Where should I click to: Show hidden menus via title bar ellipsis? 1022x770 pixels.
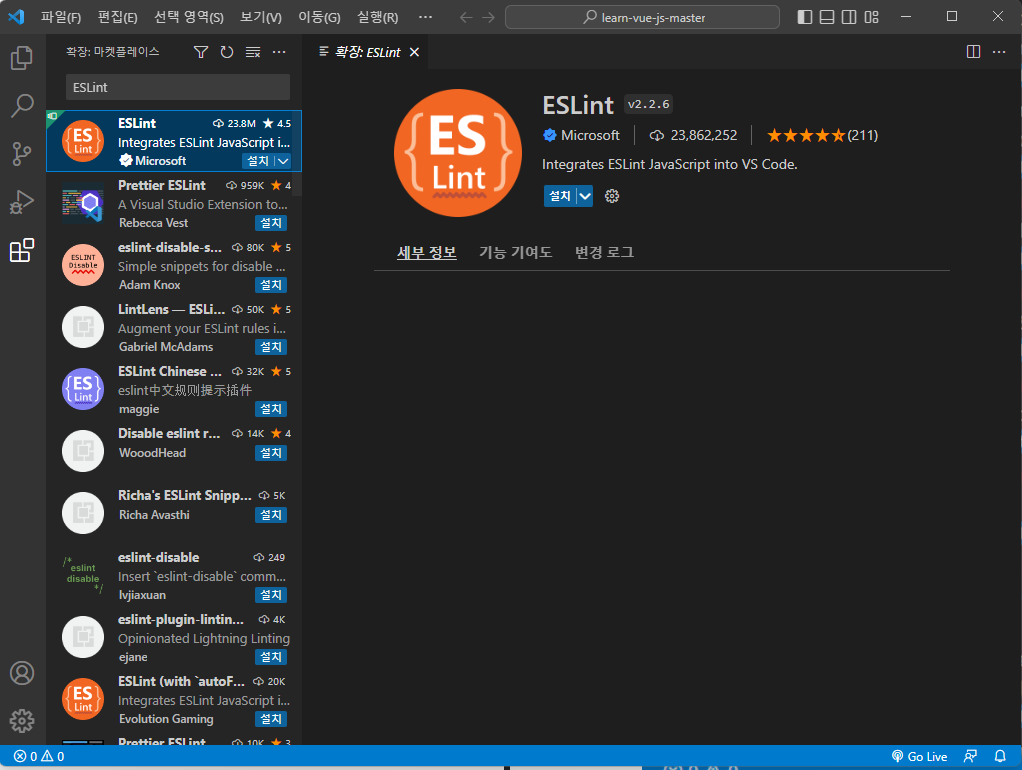click(425, 17)
